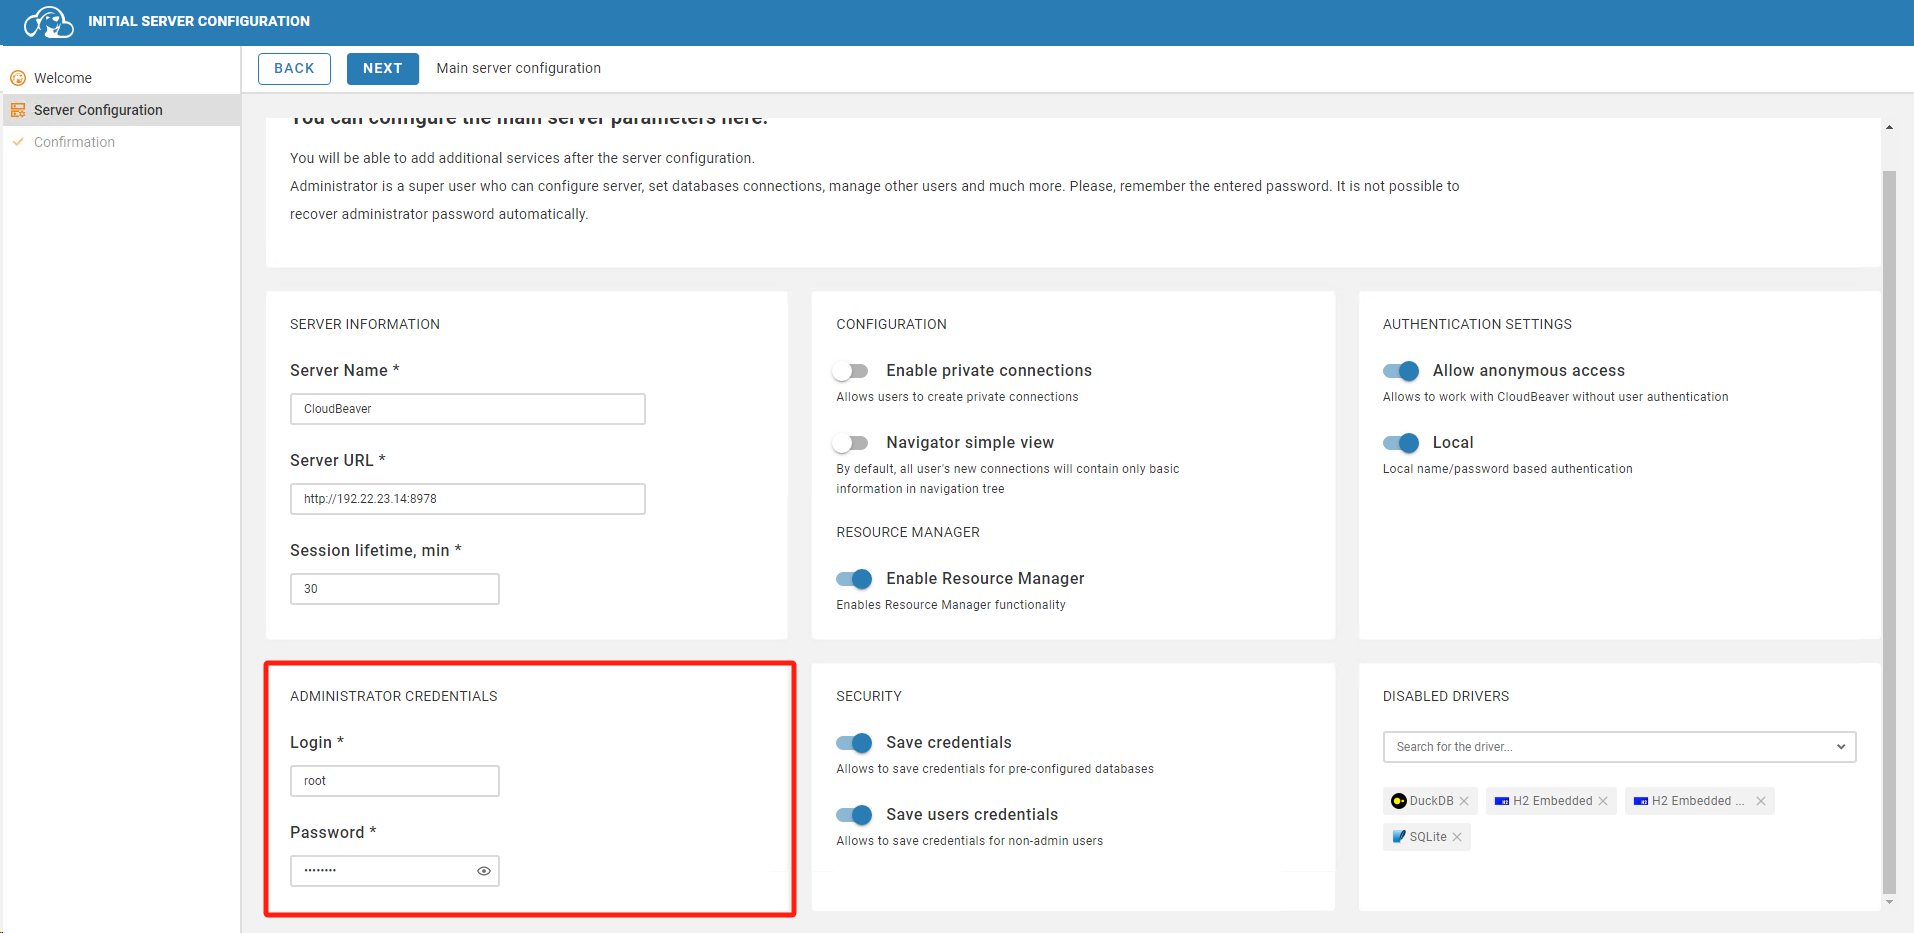Focus the Server URL input field
This screenshot has height=933, width=1914.
(467, 499)
